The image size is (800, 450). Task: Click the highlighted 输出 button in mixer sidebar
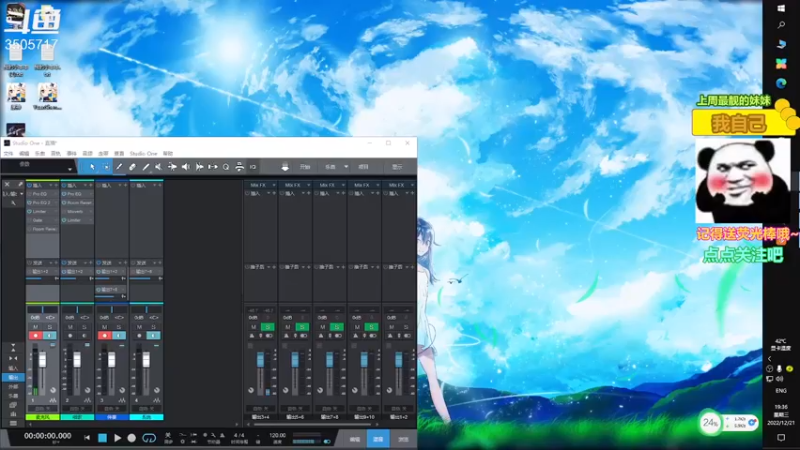tap(13, 378)
